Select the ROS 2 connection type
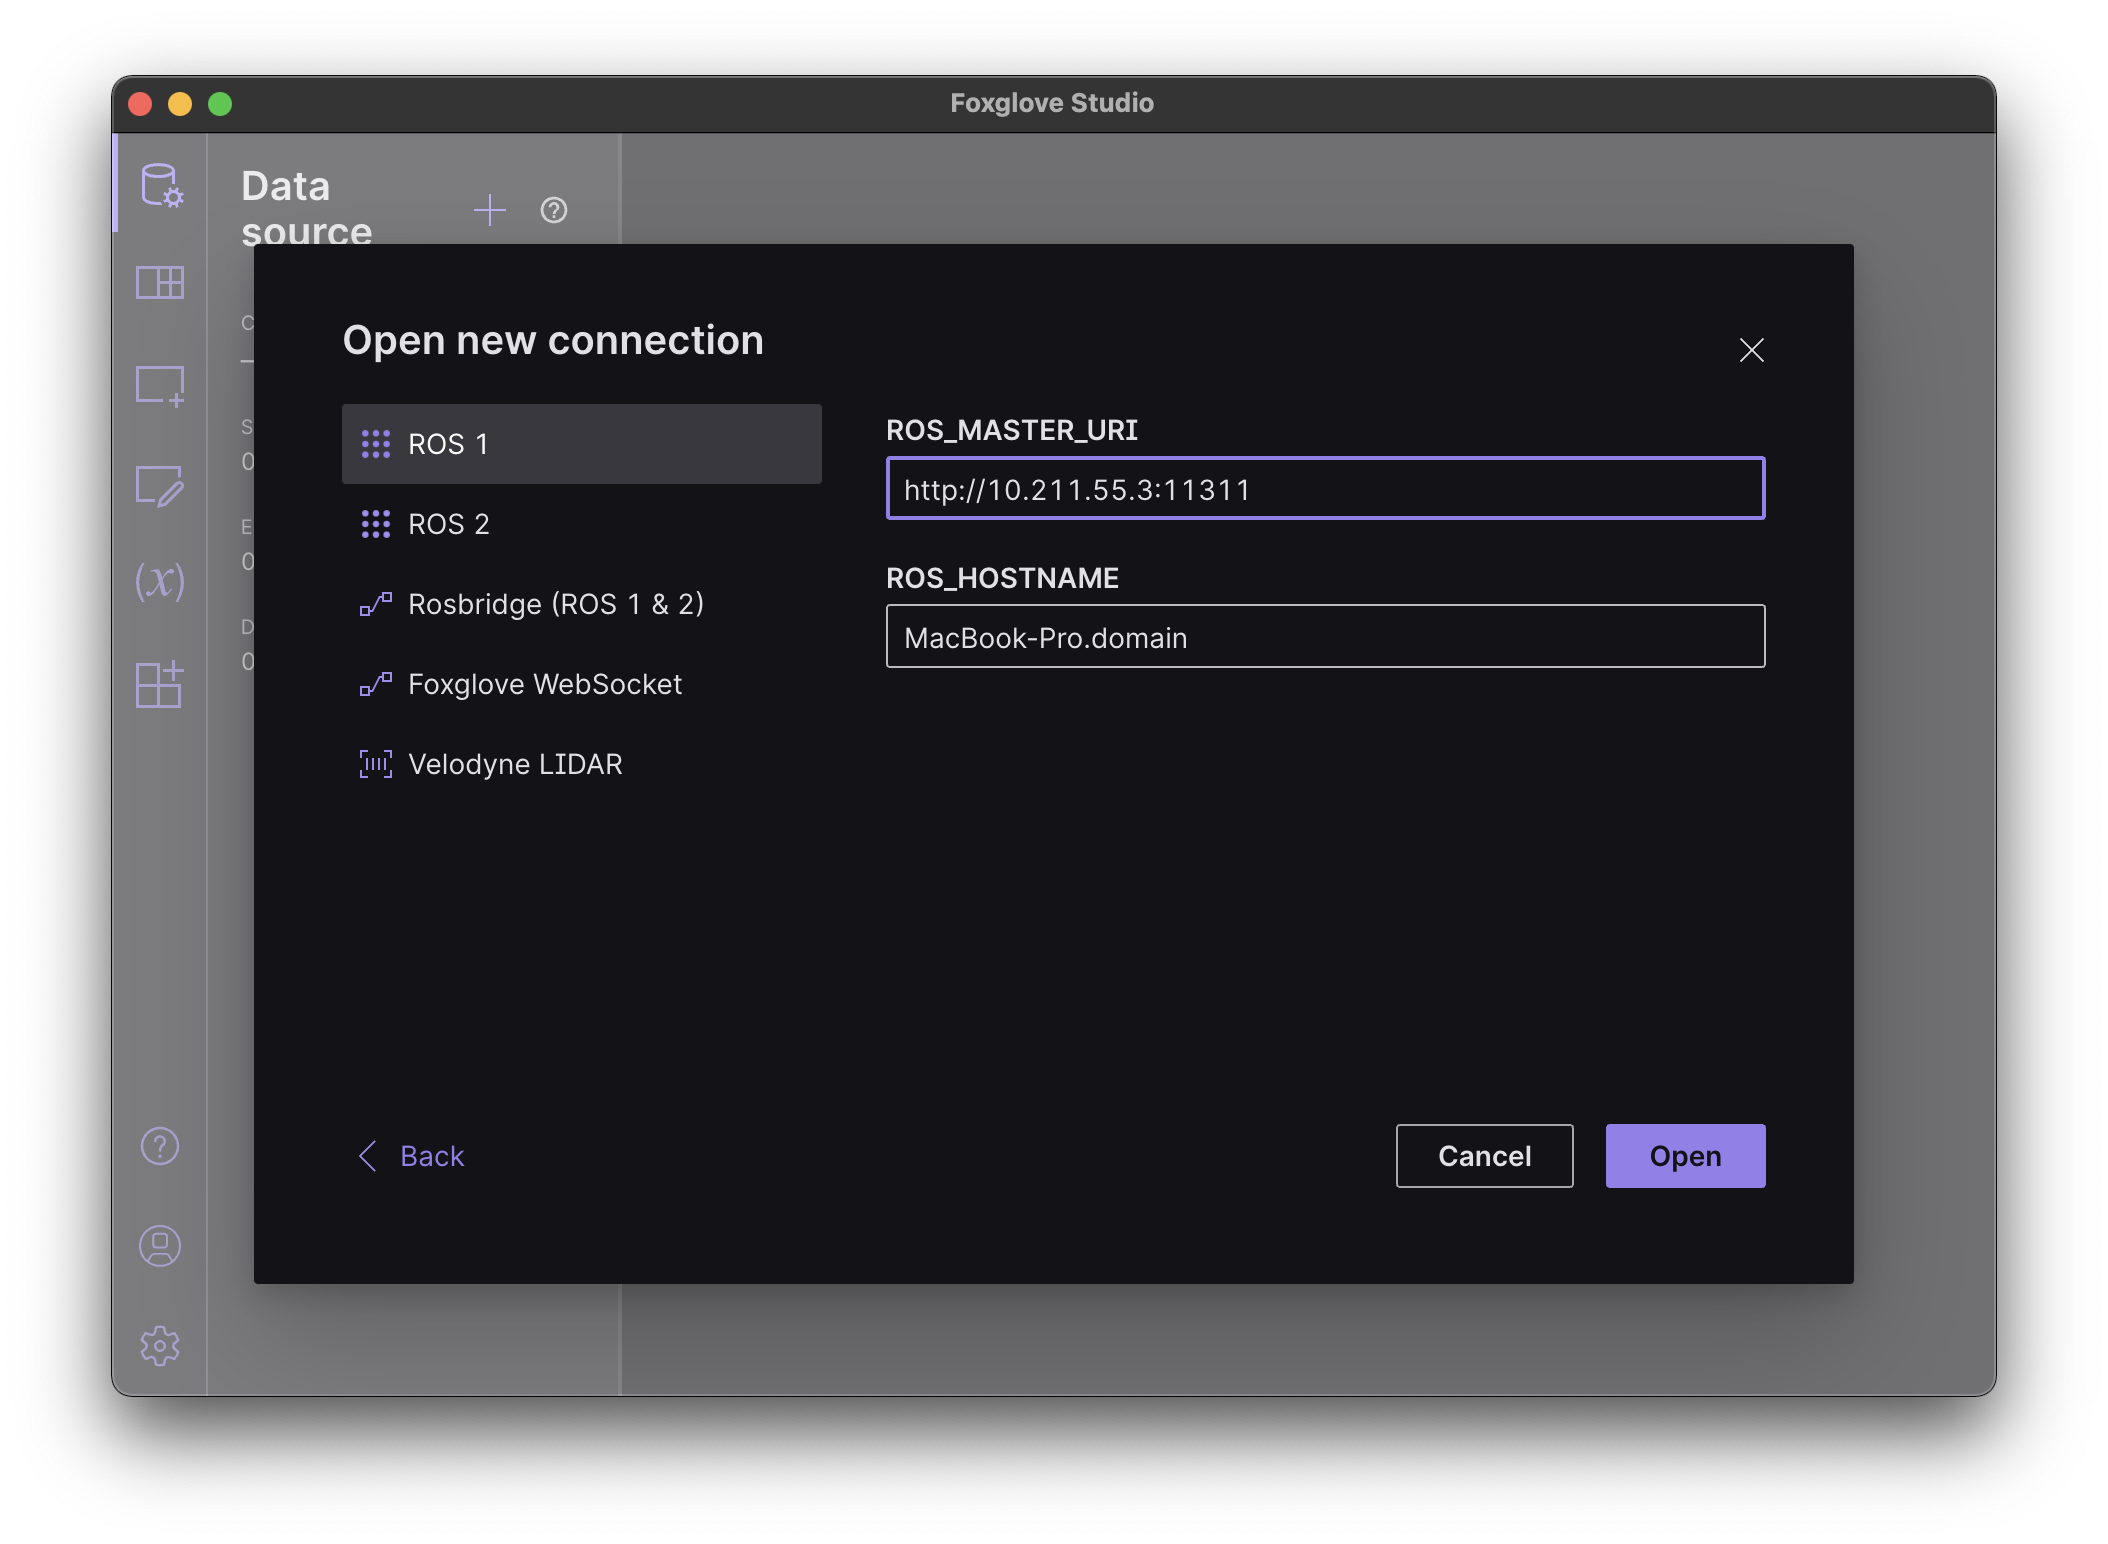This screenshot has height=1544, width=2108. tap(582, 523)
